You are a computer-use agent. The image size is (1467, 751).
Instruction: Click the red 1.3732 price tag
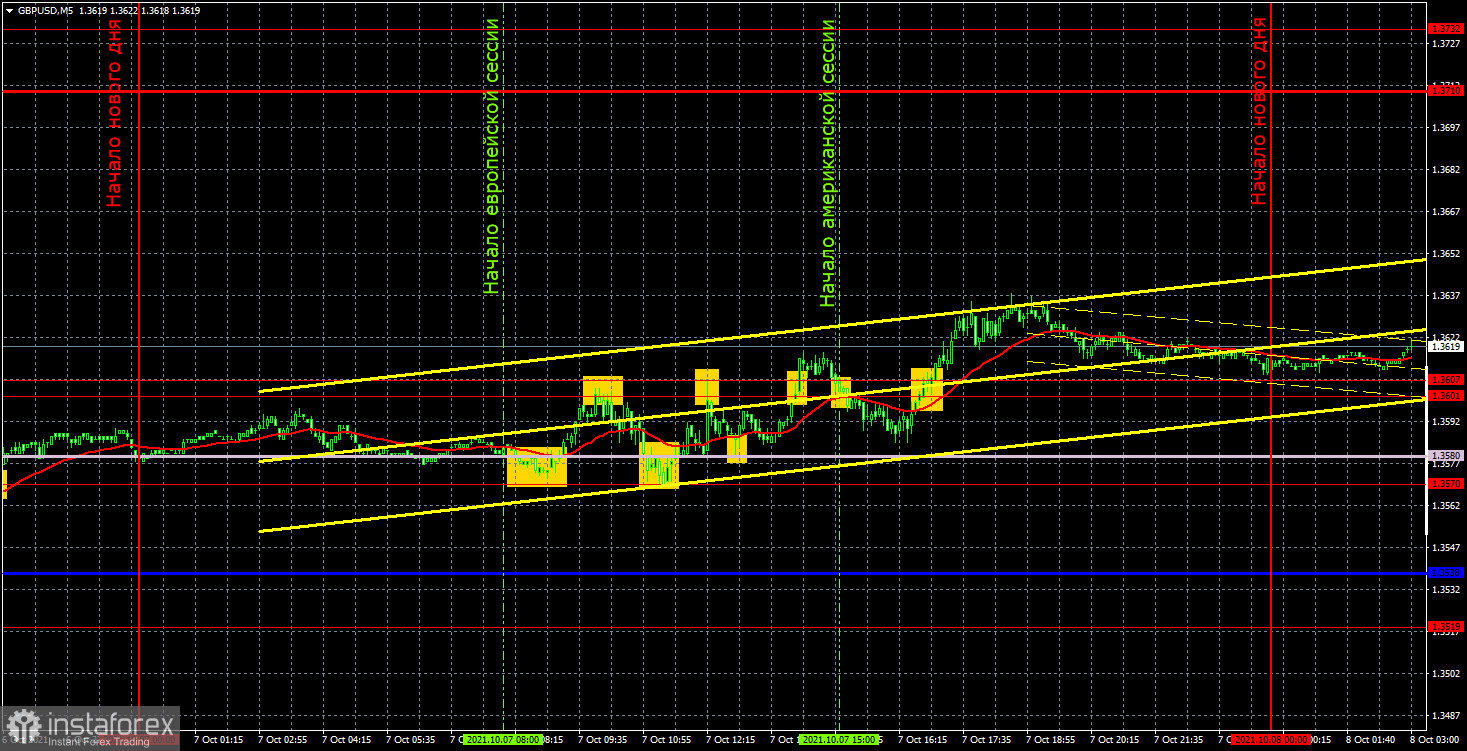click(1447, 29)
